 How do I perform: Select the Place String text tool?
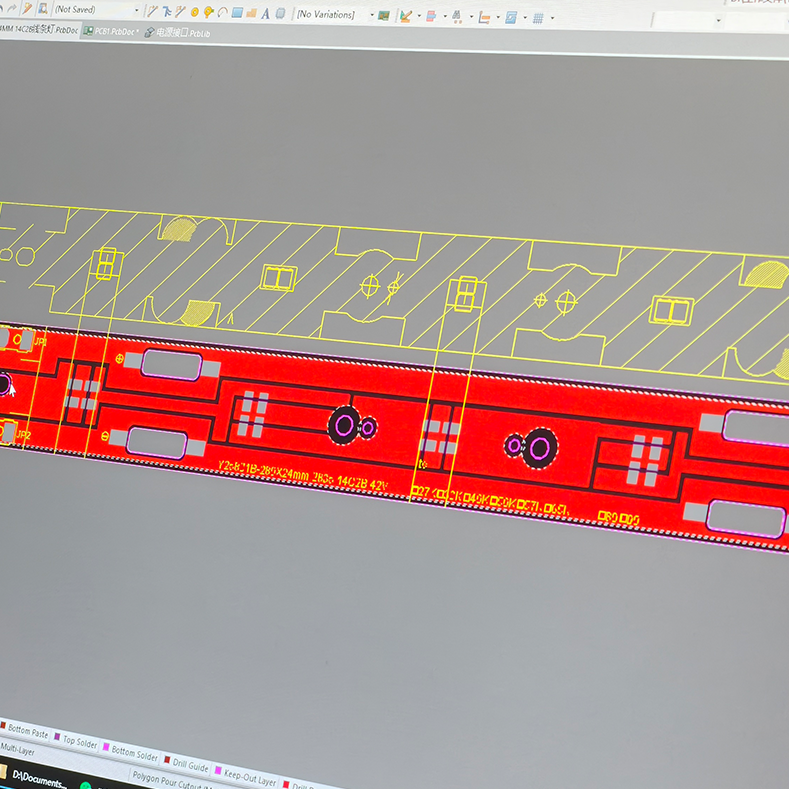coord(266,14)
